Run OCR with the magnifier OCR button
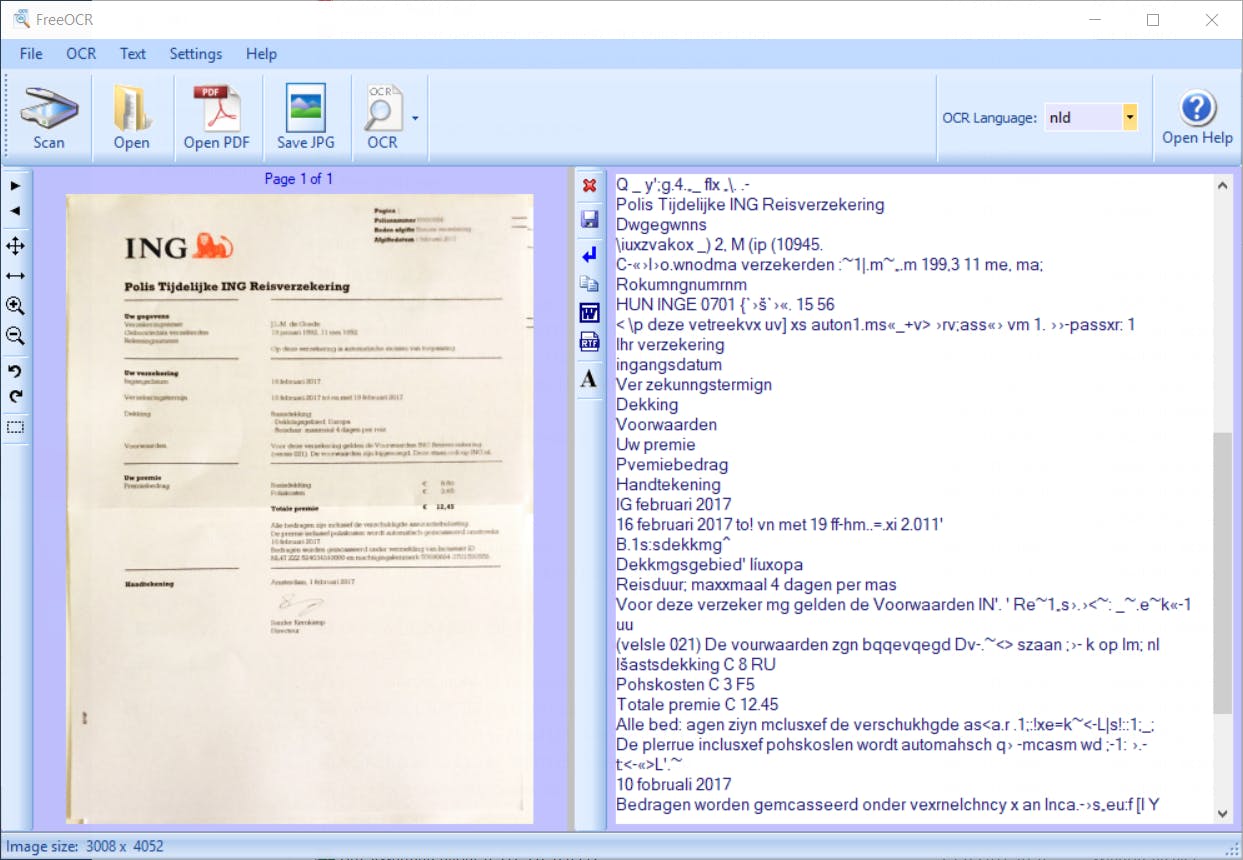1243x860 pixels. pos(382,118)
